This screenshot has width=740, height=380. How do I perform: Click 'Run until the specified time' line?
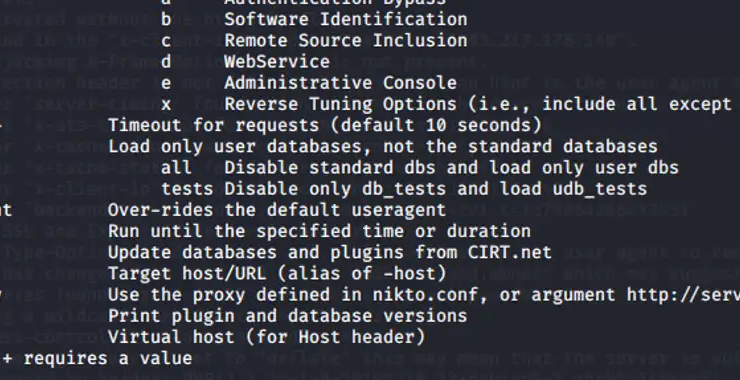[320, 231]
